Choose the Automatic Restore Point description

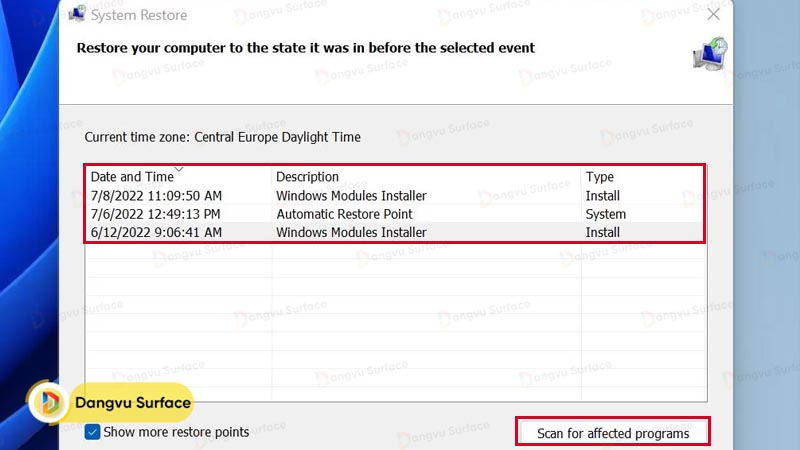pyautogui.click(x=344, y=214)
